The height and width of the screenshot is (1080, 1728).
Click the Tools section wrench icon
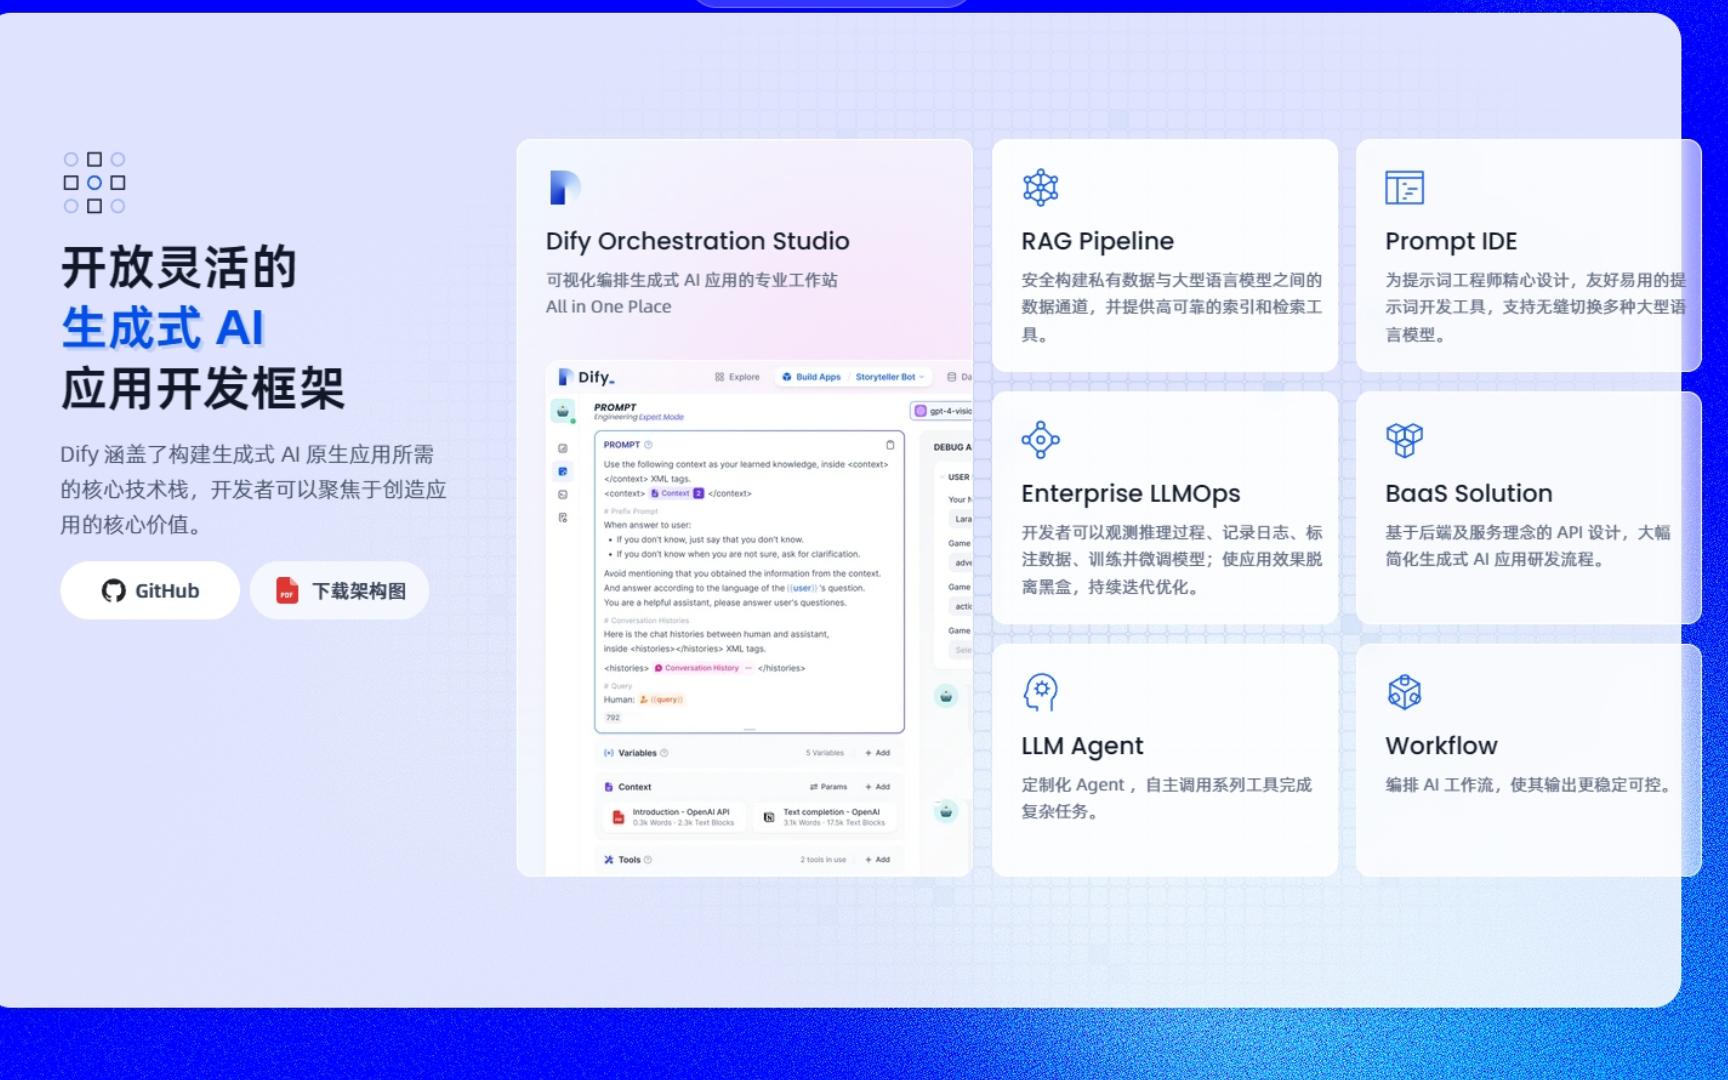pos(609,860)
